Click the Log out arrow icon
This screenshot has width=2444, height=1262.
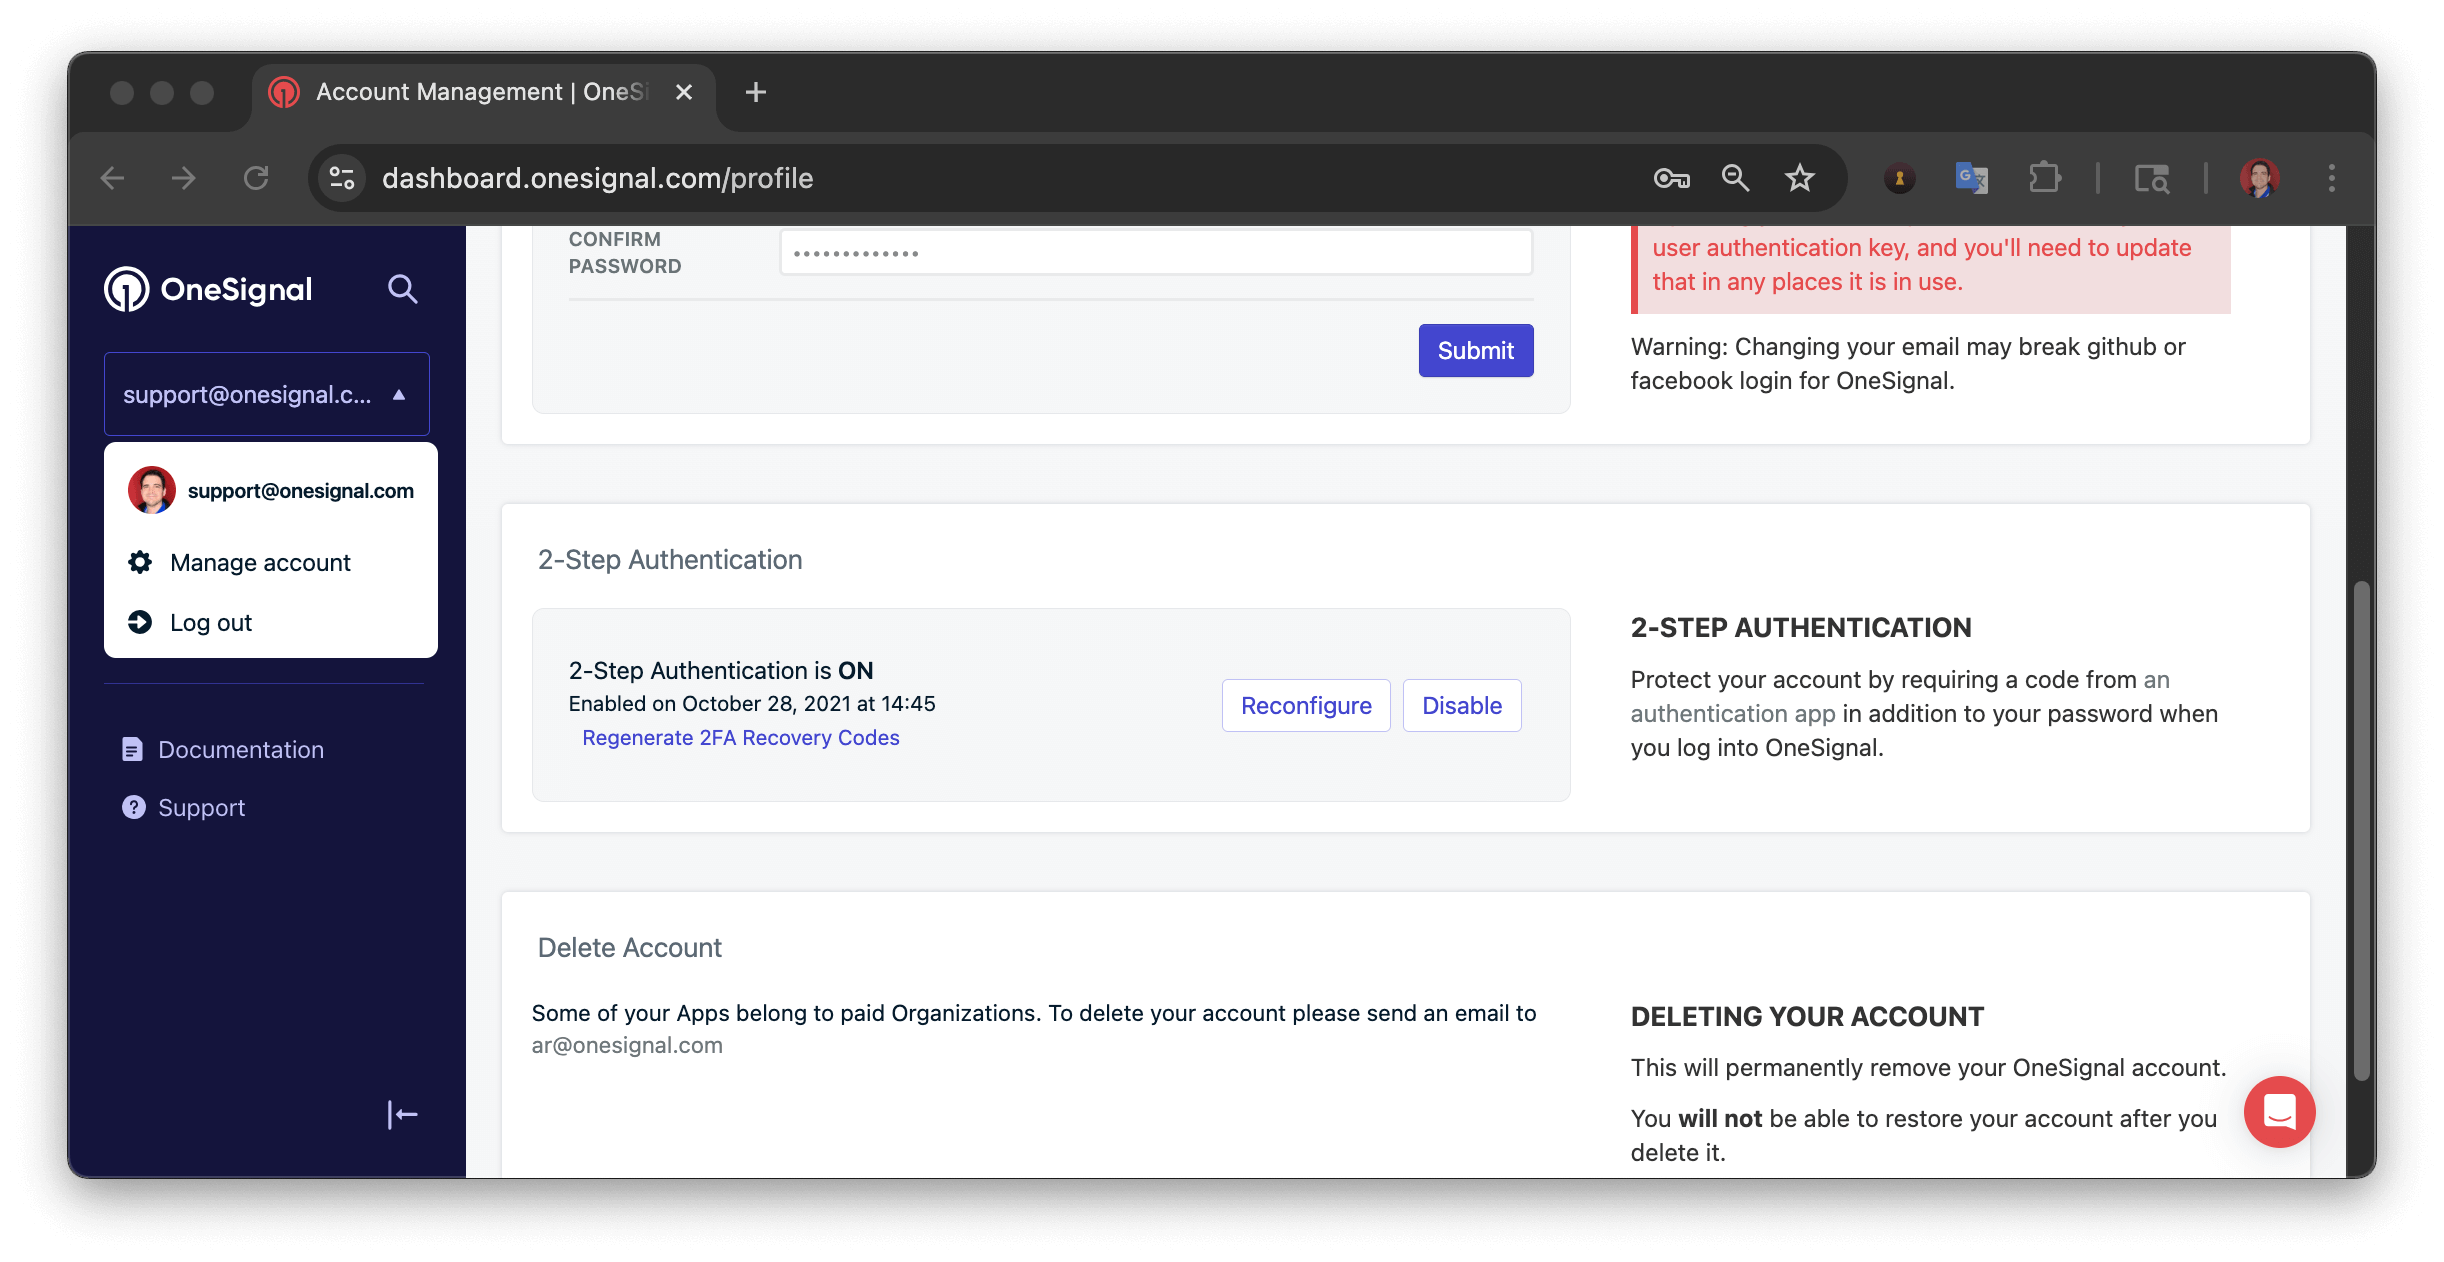click(x=140, y=622)
